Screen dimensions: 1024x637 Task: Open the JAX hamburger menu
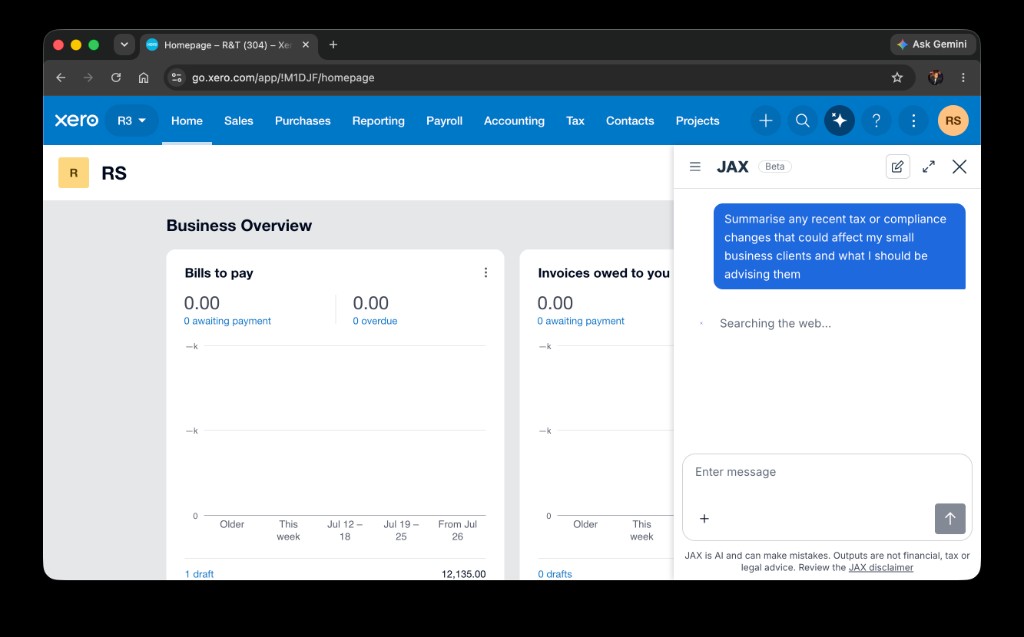pos(695,167)
